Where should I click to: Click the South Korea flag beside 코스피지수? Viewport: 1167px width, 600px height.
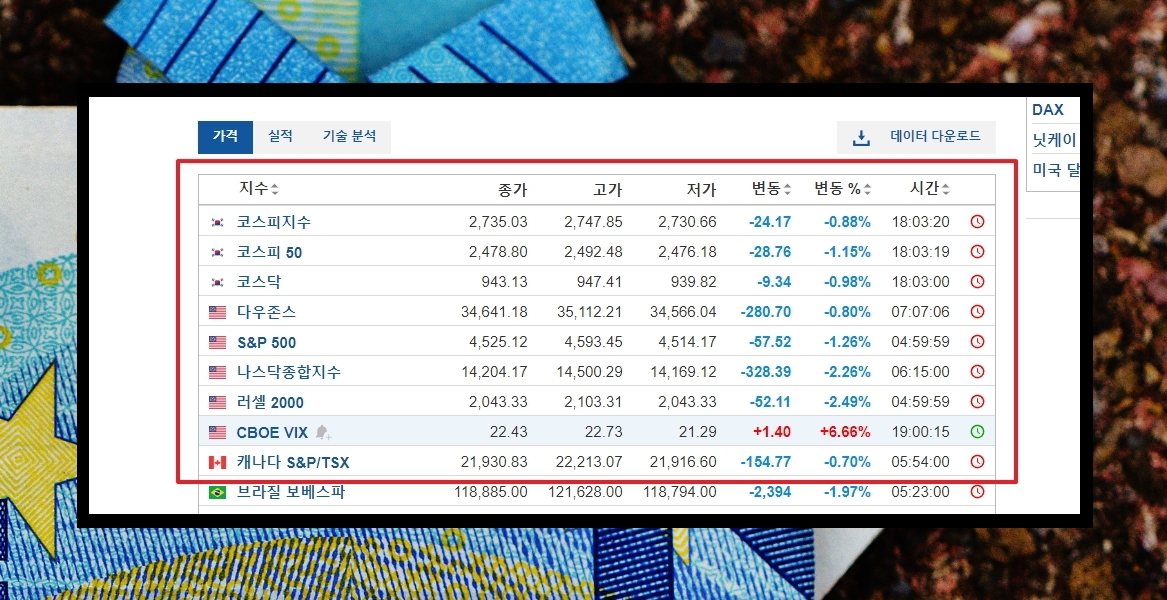pyautogui.click(x=217, y=222)
